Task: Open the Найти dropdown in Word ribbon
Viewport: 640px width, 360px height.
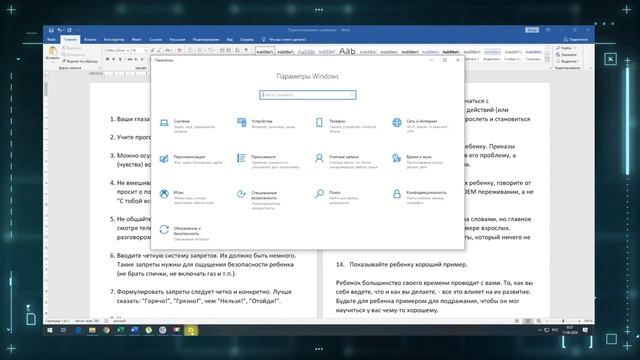Action: (x=567, y=48)
